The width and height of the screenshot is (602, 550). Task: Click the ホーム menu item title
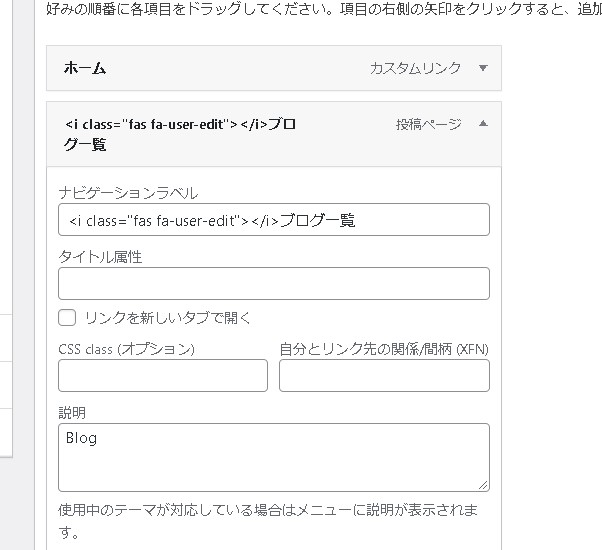[85, 68]
